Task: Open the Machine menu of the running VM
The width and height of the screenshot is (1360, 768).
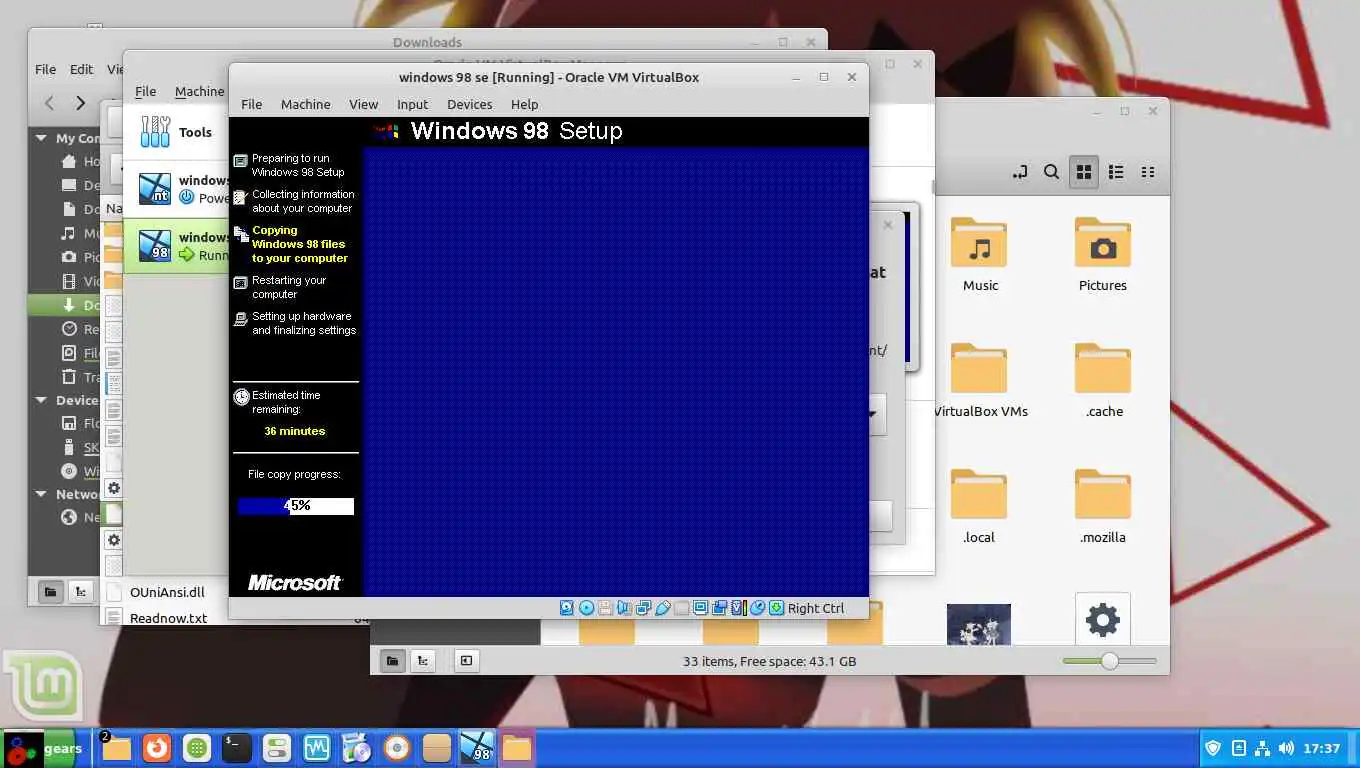Action: 305,104
